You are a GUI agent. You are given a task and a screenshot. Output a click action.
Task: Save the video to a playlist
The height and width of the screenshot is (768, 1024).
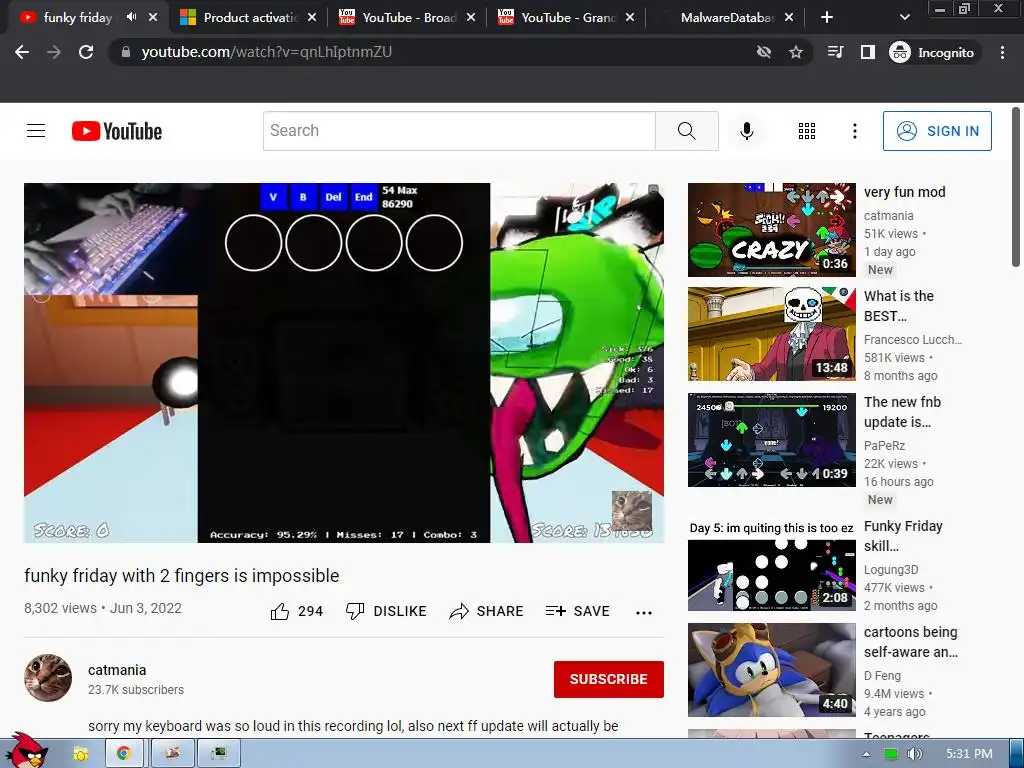click(577, 611)
